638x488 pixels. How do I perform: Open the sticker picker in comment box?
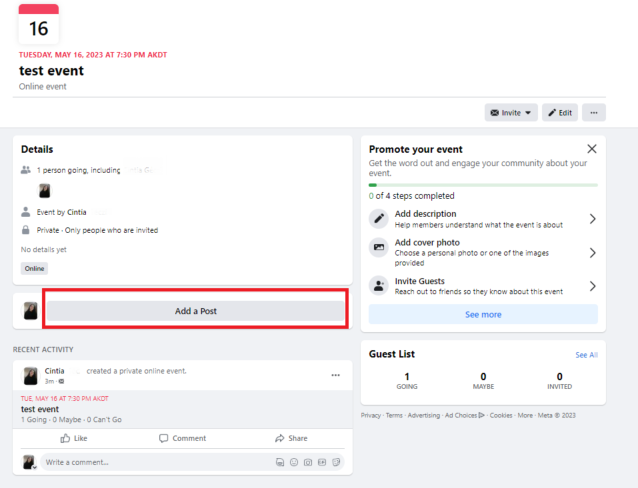point(336,463)
